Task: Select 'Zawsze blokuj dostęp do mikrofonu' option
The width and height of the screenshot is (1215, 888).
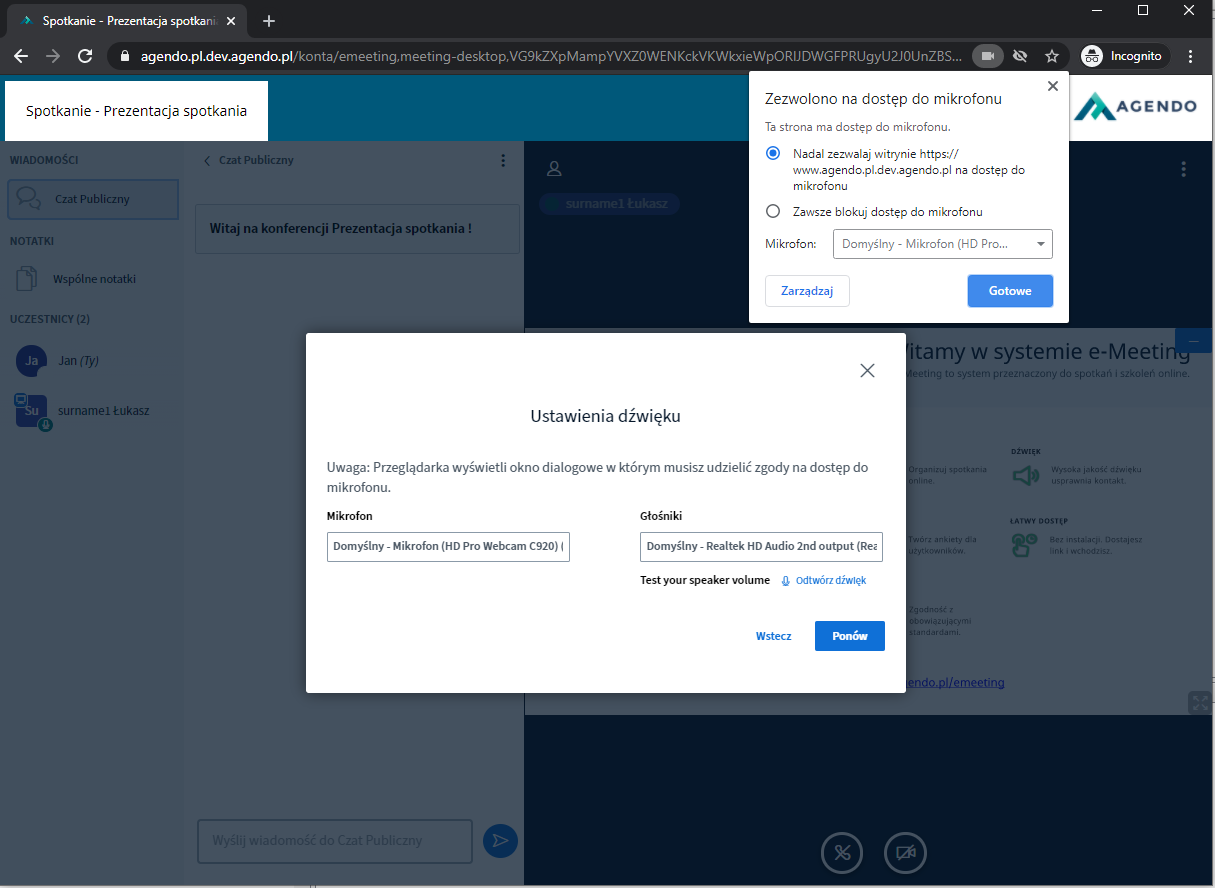Action: point(772,212)
